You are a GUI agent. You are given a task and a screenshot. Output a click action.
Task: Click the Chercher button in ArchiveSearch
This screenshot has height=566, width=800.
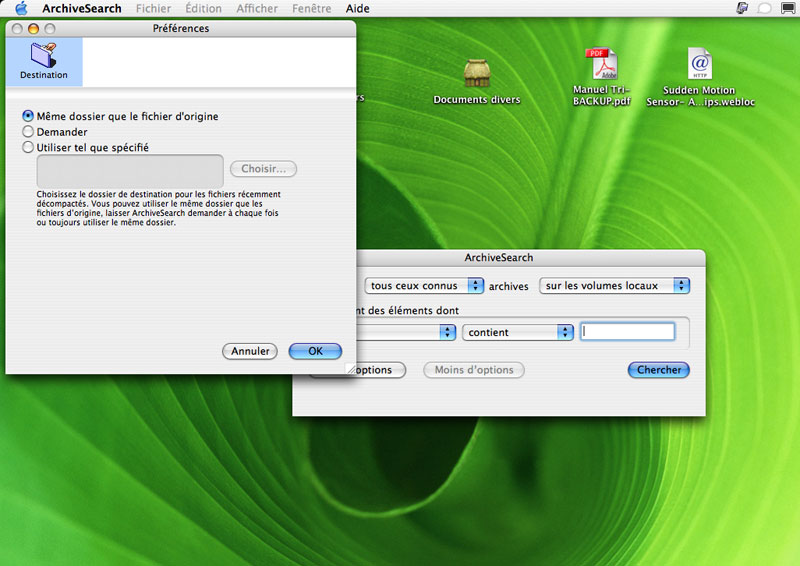click(659, 370)
